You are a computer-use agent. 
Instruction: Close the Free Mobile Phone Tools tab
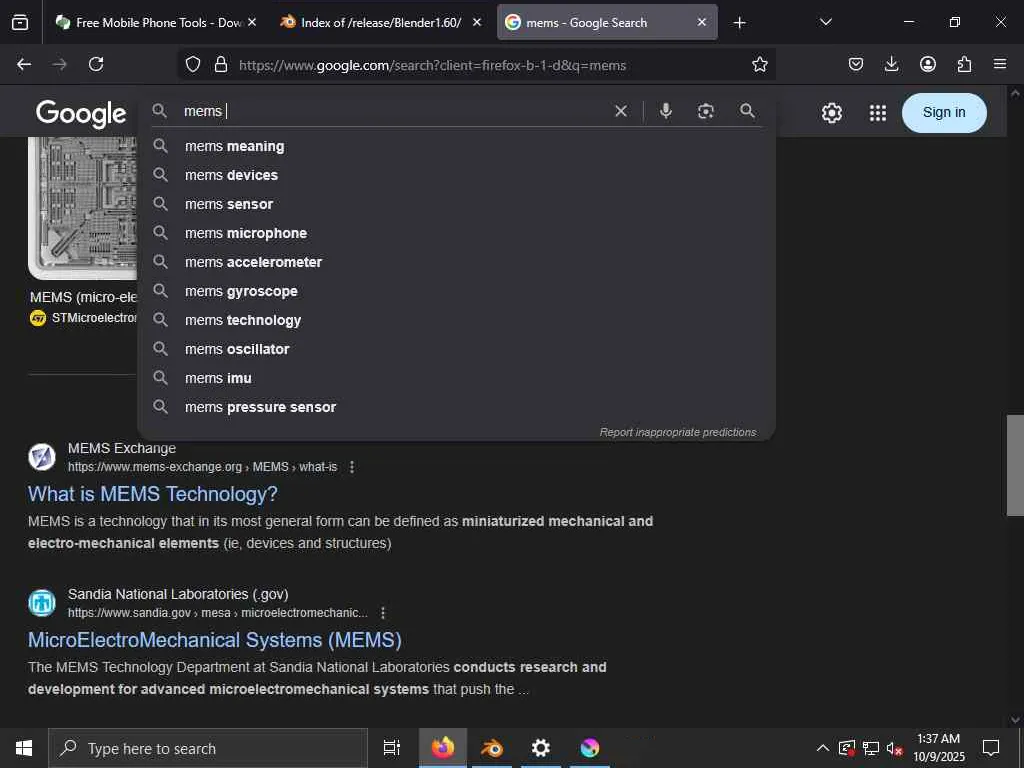point(251,22)
